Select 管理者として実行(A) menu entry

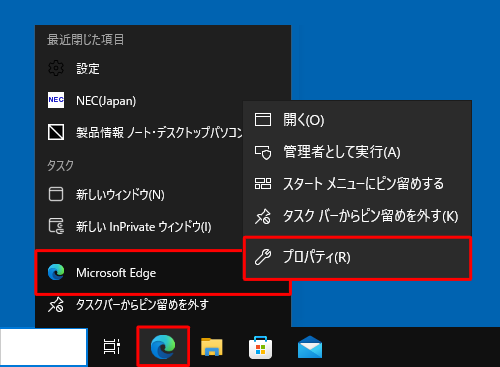click(x=357, y=152)
